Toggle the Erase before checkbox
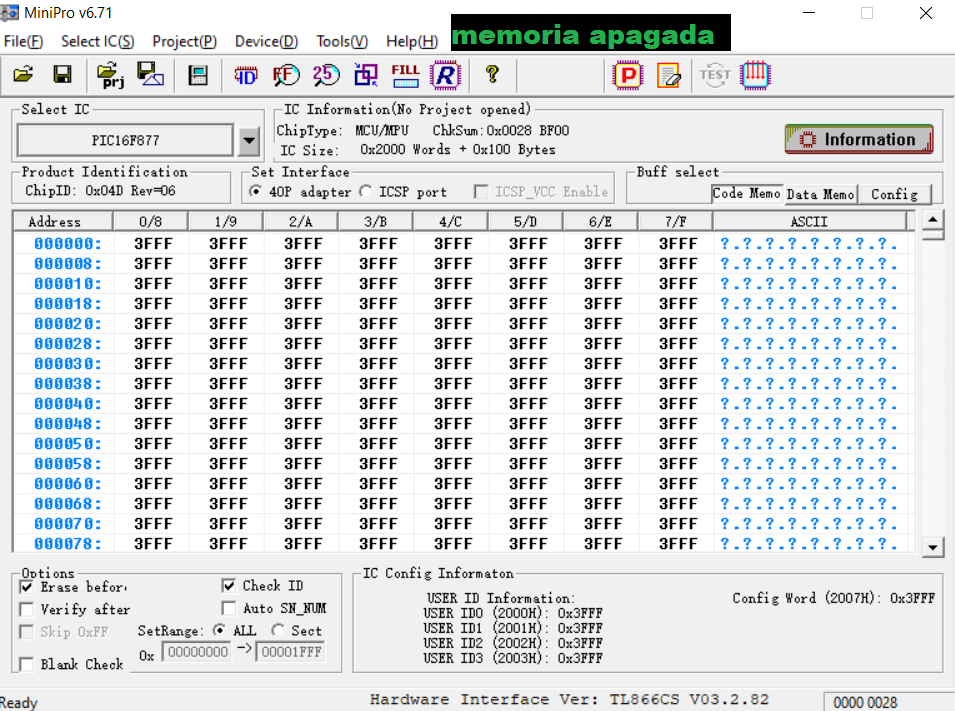955x711 pixels. [26, 587]
